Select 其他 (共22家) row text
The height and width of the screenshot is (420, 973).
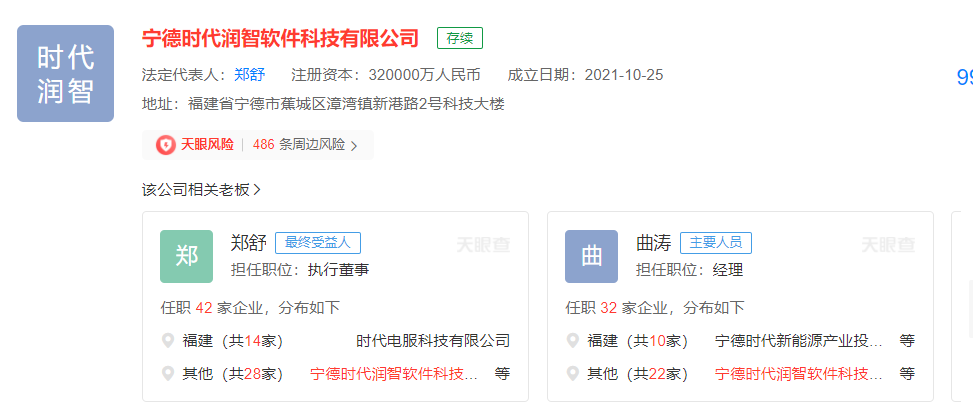coord(638,374)
